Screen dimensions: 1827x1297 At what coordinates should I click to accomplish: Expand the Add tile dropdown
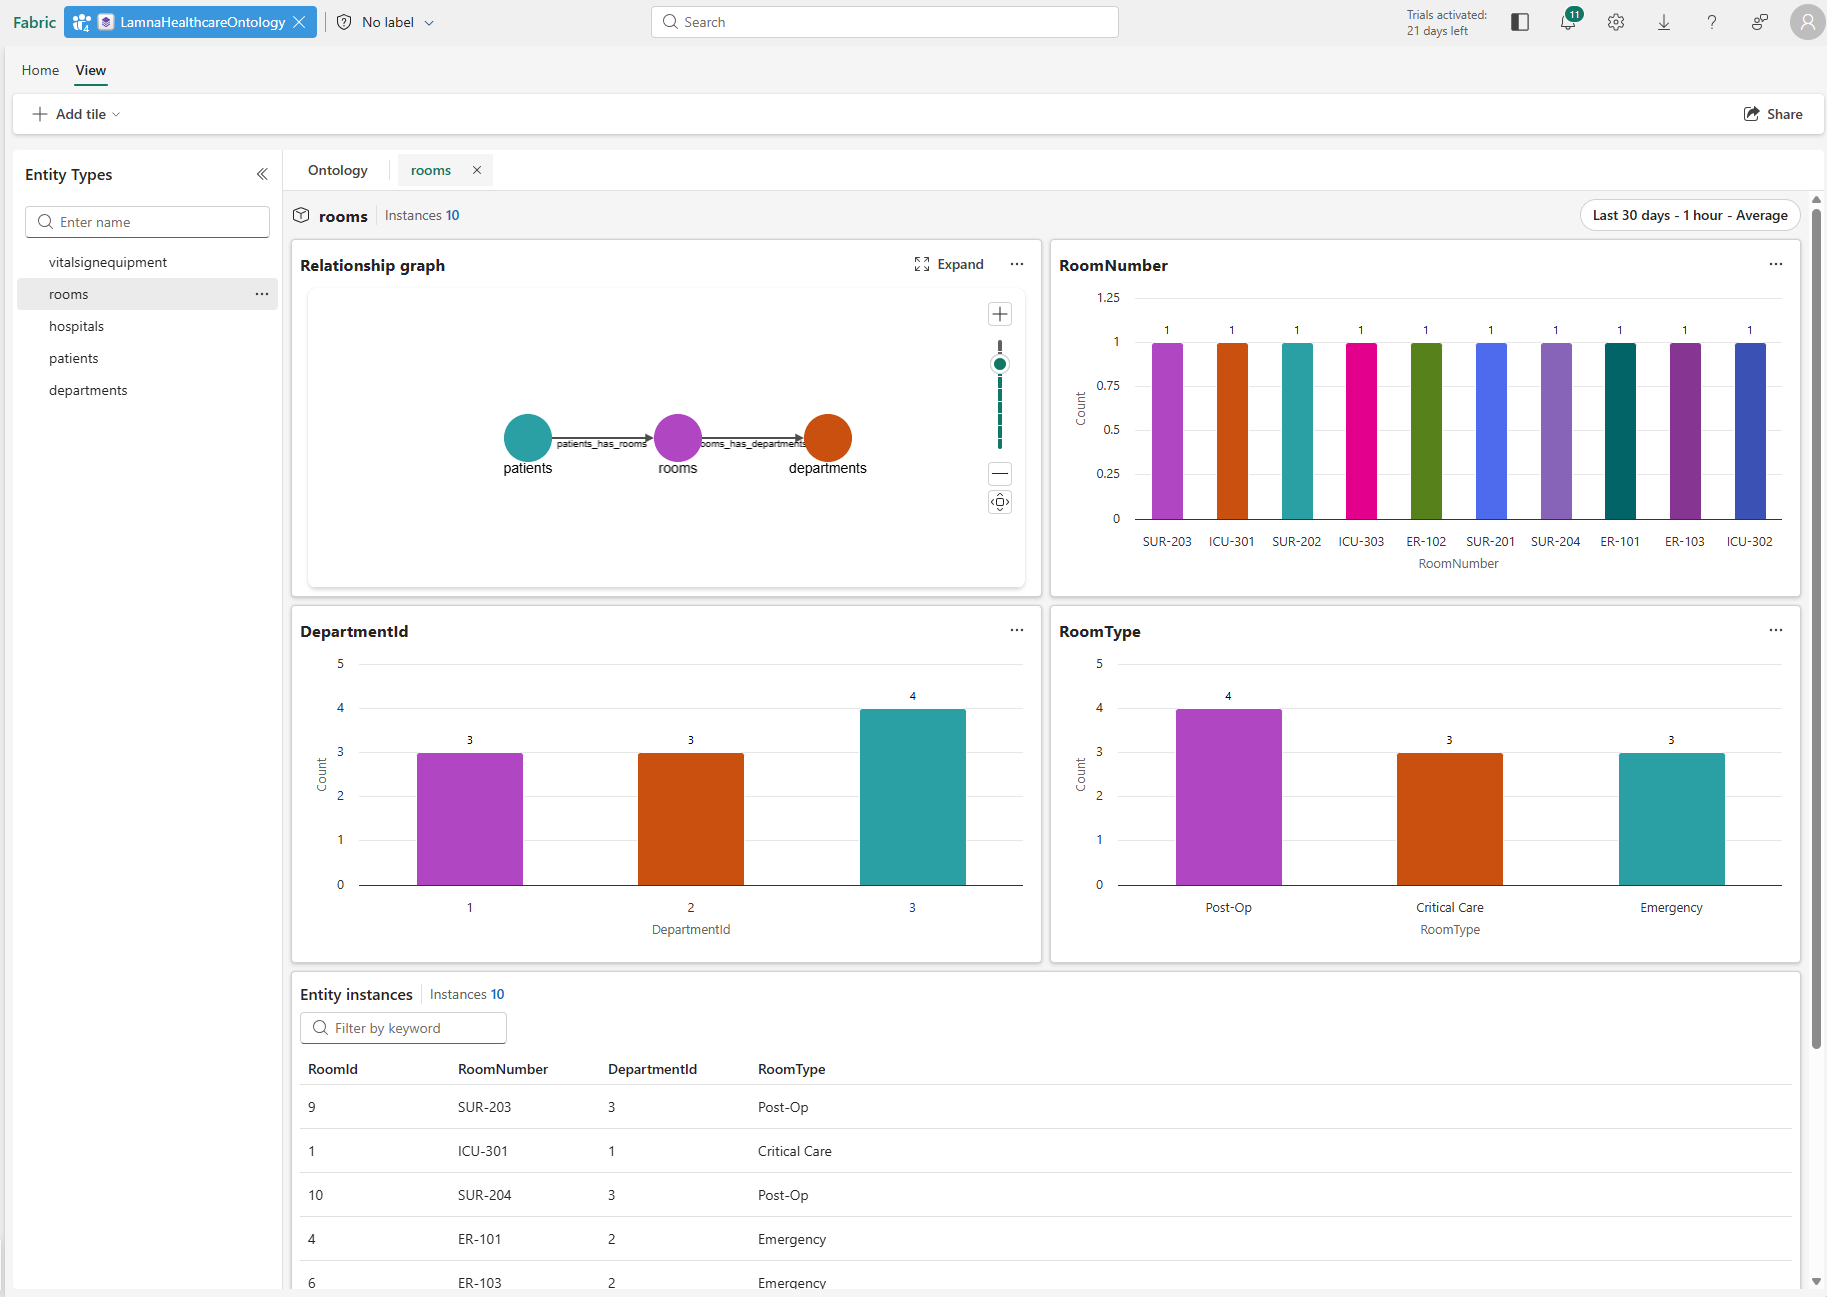click(115, 114)
